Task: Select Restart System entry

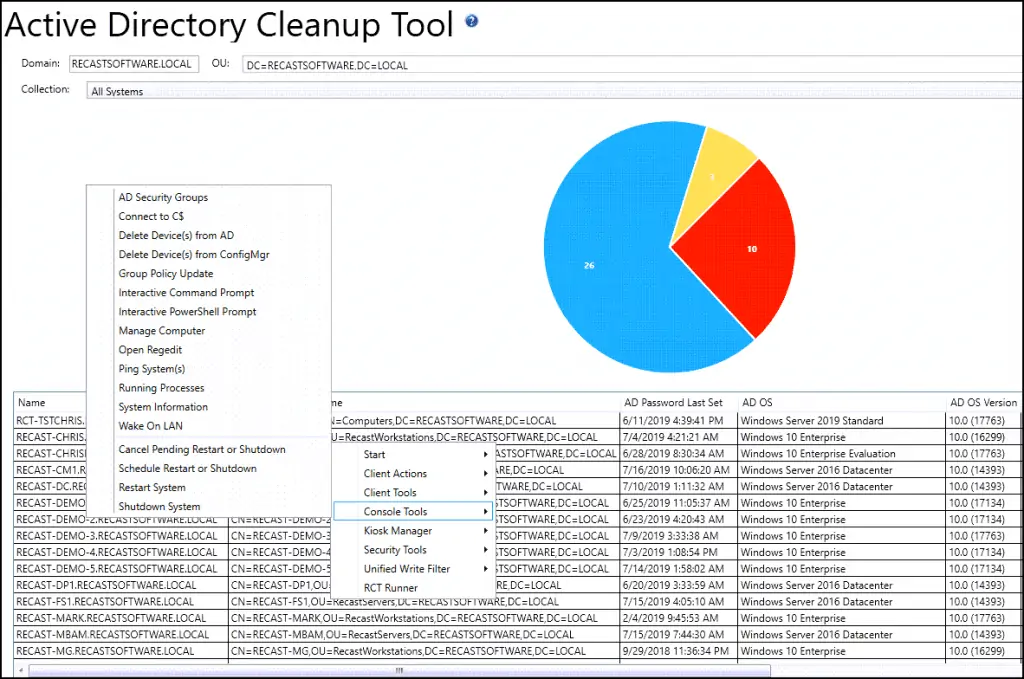Action: [152, 487]
